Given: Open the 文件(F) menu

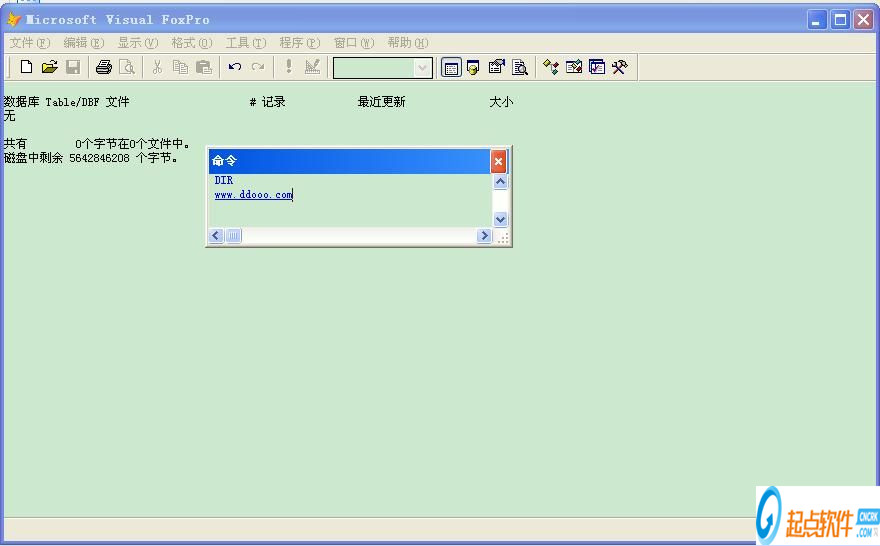Looking at the screenshot, I should click(29, 43).
